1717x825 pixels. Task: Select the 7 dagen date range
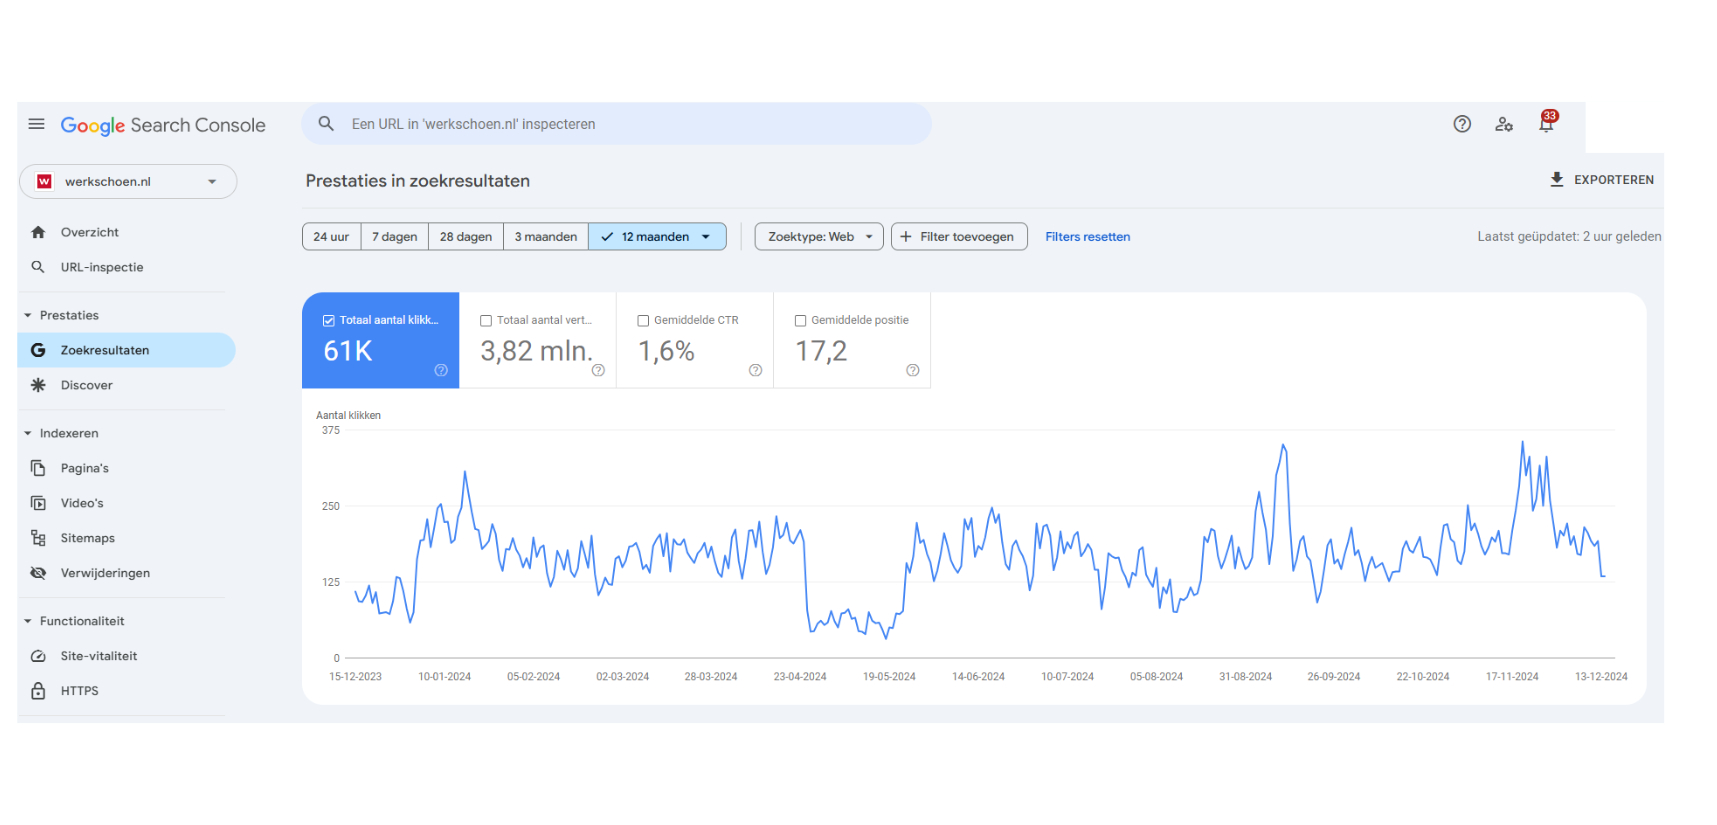tap(395, 237)
